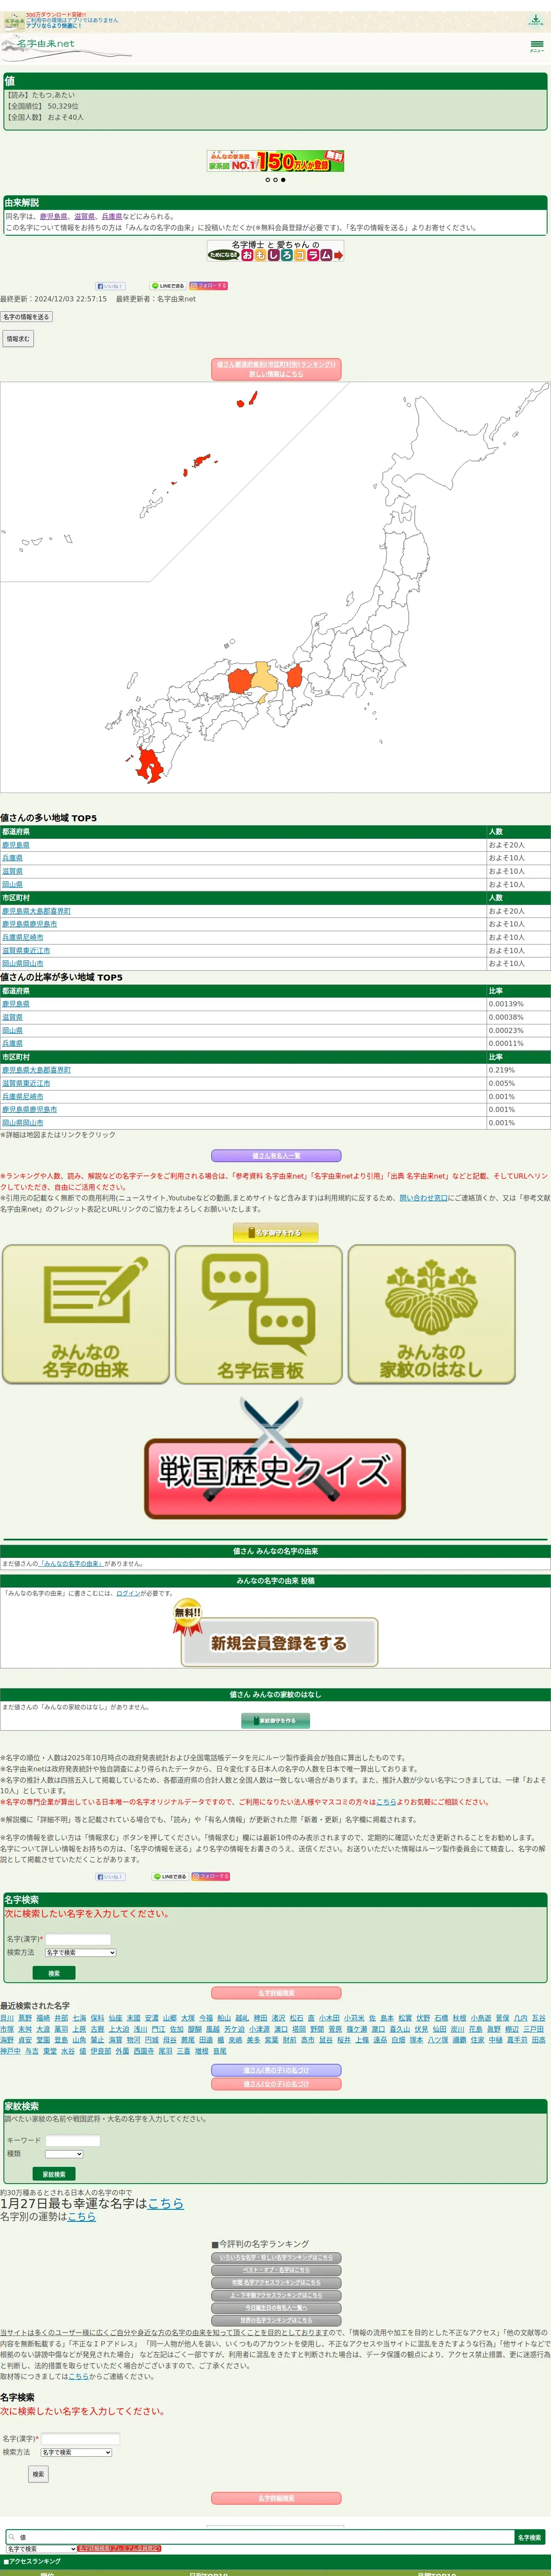Open the bottom 検索方法 dropdown
This screenshot has width=551, height=2576.
[x=76, y=2452]
